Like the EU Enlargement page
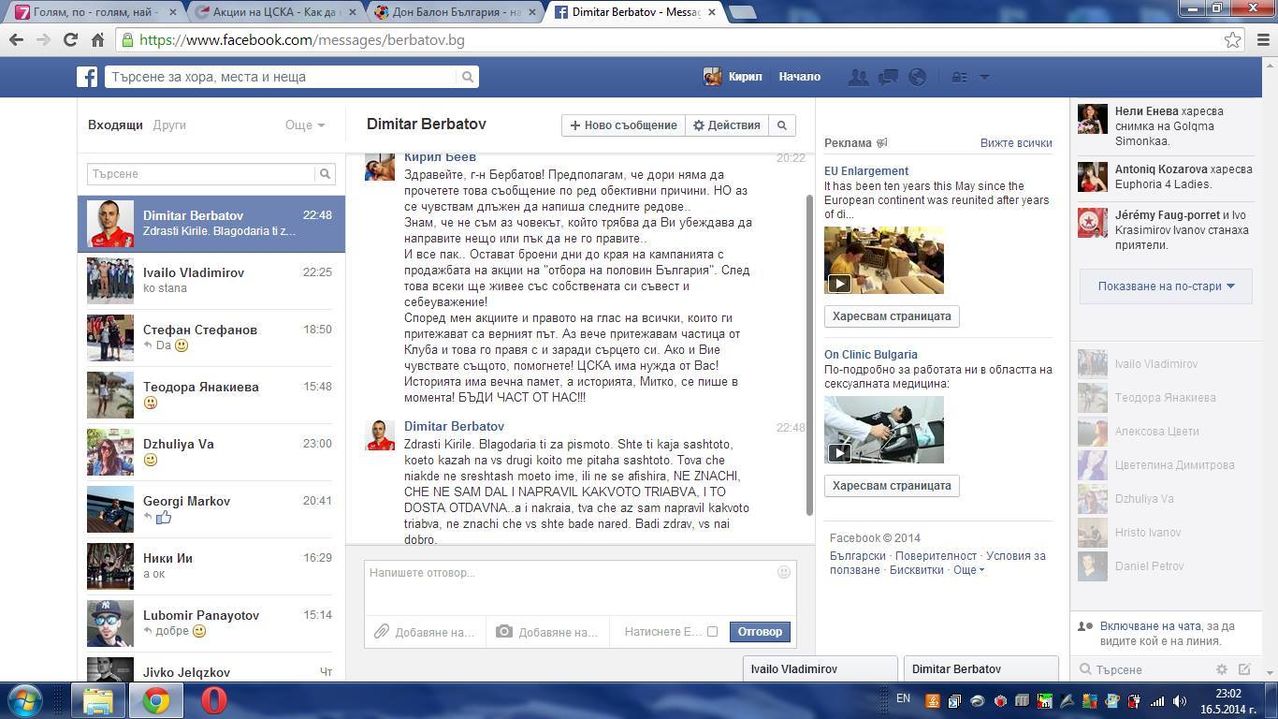The height and width of the screenshot is (719, 1278). point(891,316)
